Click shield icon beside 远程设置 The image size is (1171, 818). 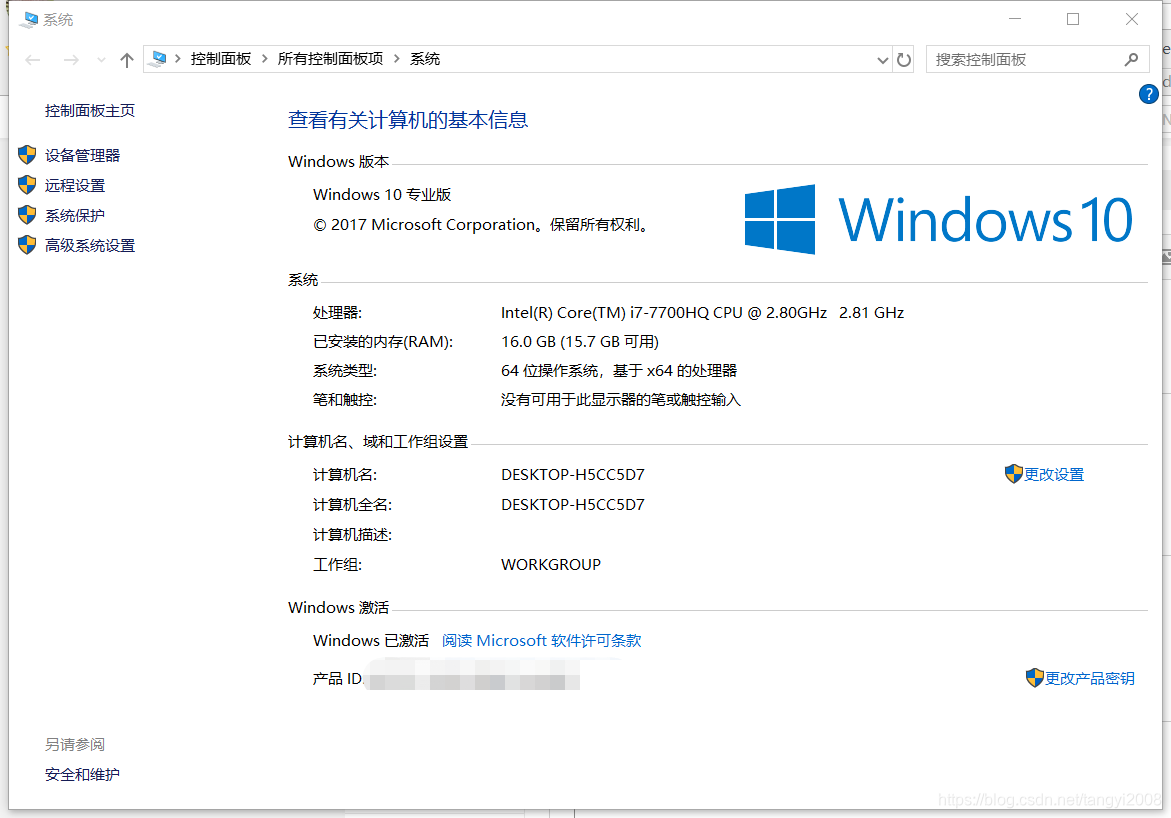(x=27, y=185)
